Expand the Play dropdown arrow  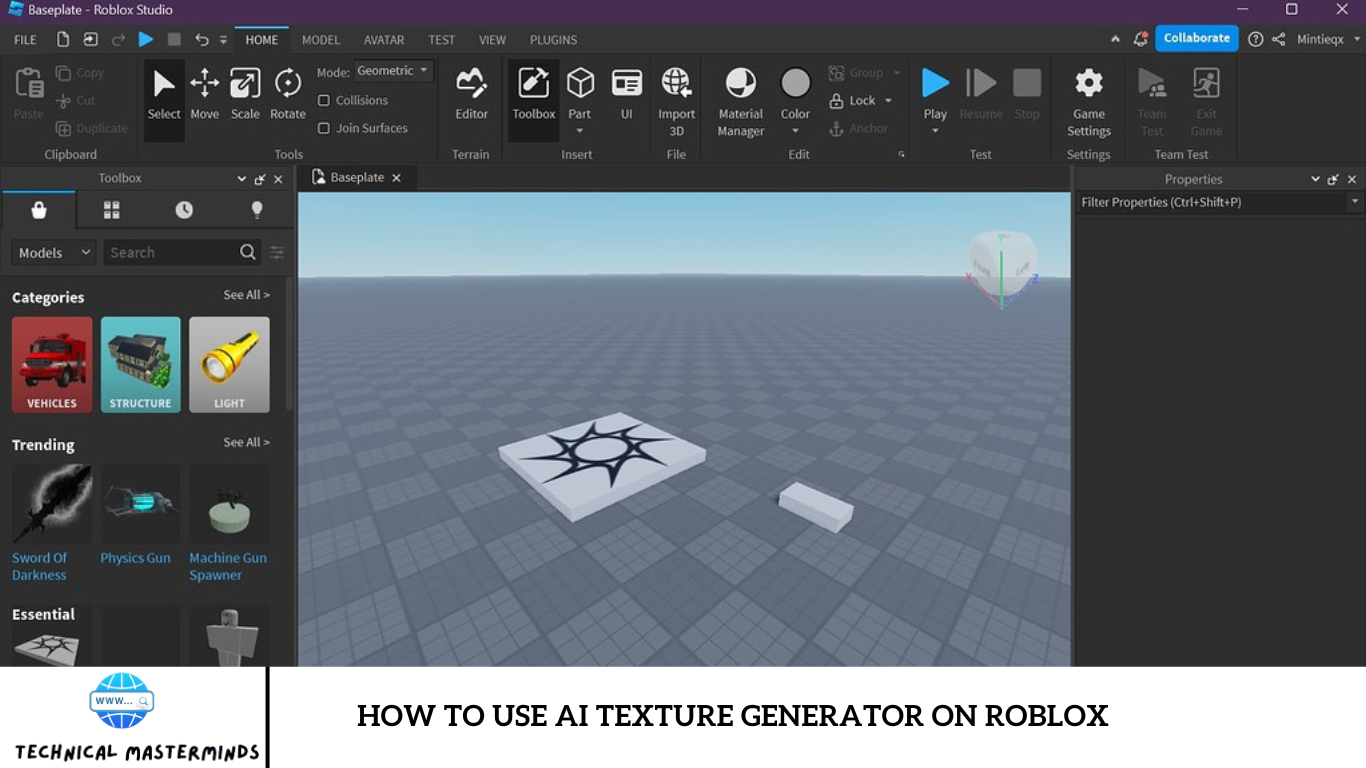(935, 131)
